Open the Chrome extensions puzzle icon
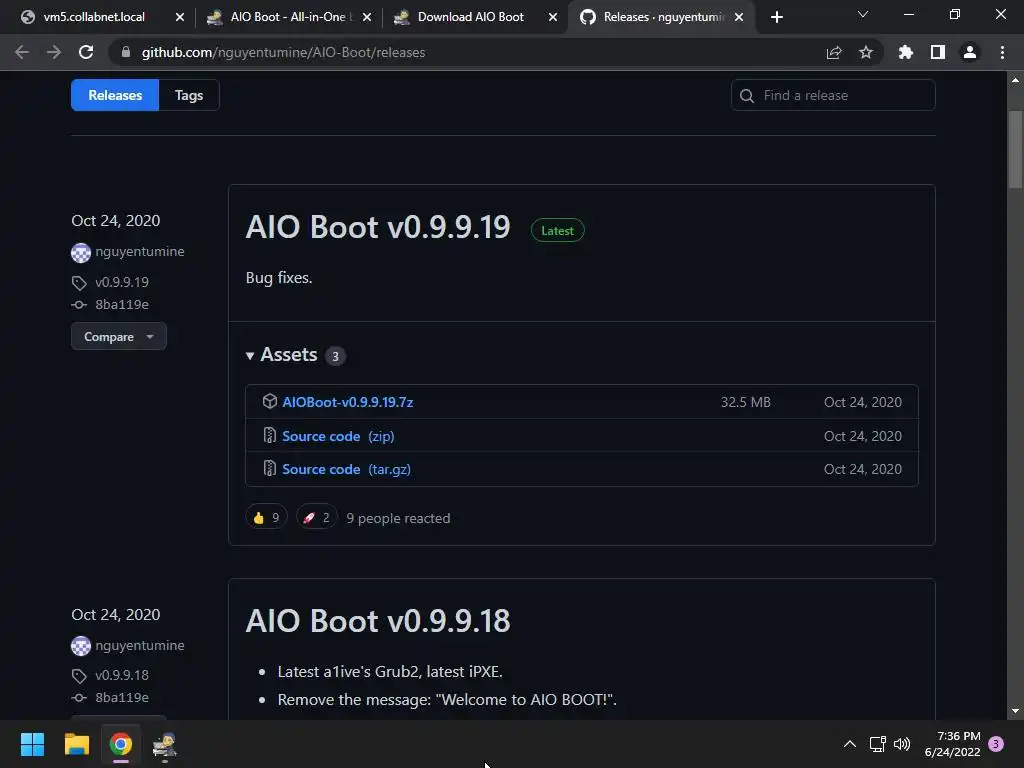The width and height of the screenshot is (1024, 768). [x=906, y=52]
